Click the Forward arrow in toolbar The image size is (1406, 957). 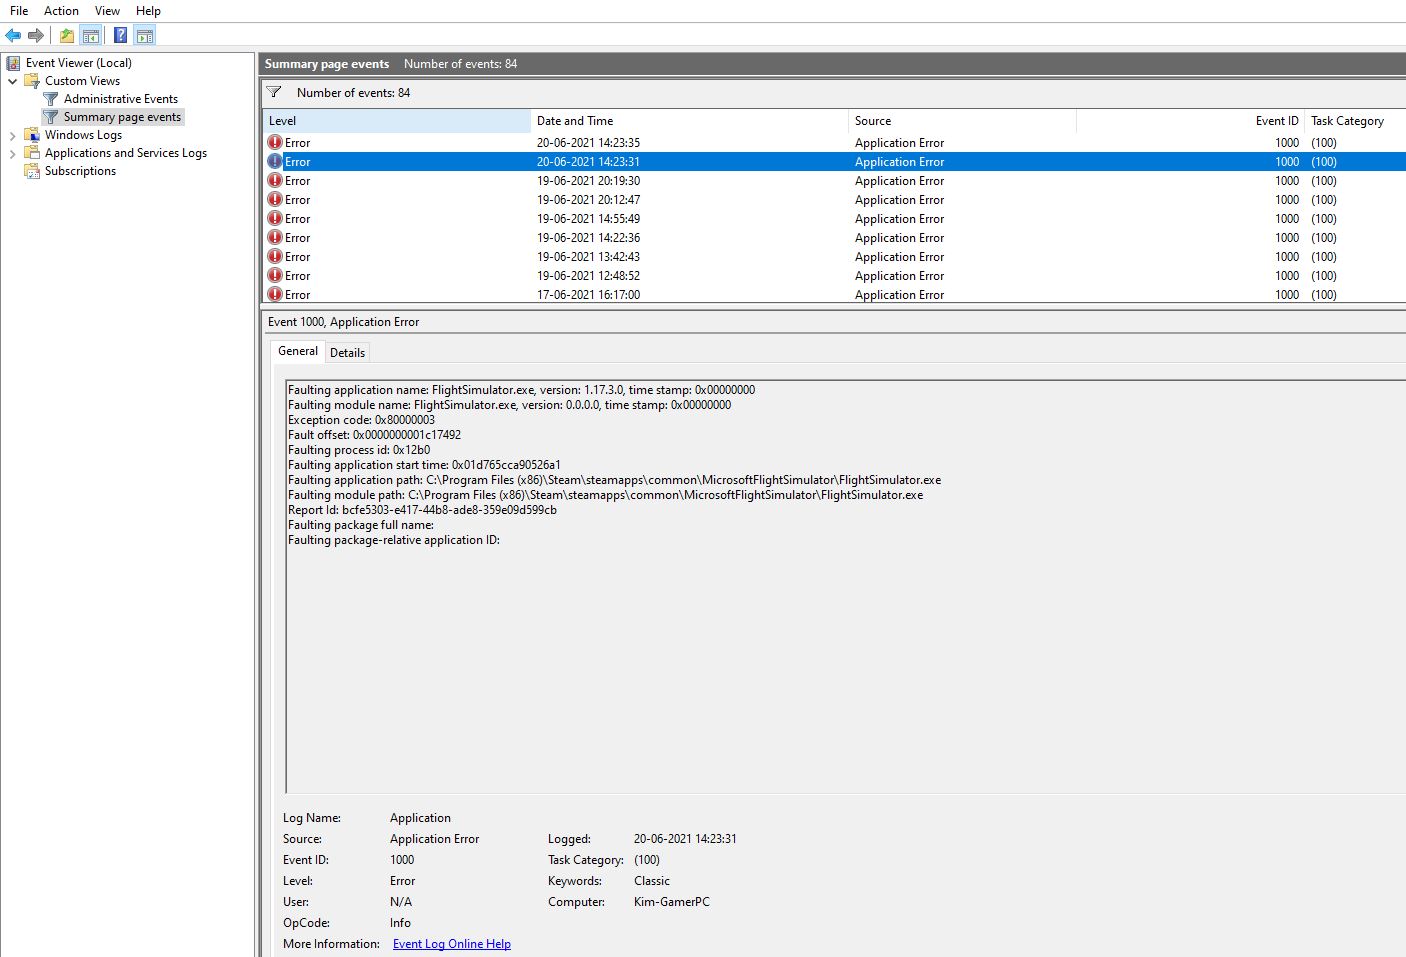pos(36,36)
